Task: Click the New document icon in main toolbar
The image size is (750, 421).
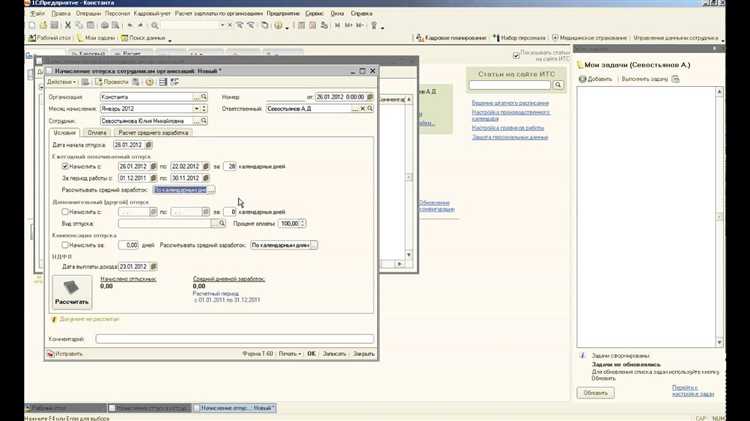Action: click(x=32, y=25)
